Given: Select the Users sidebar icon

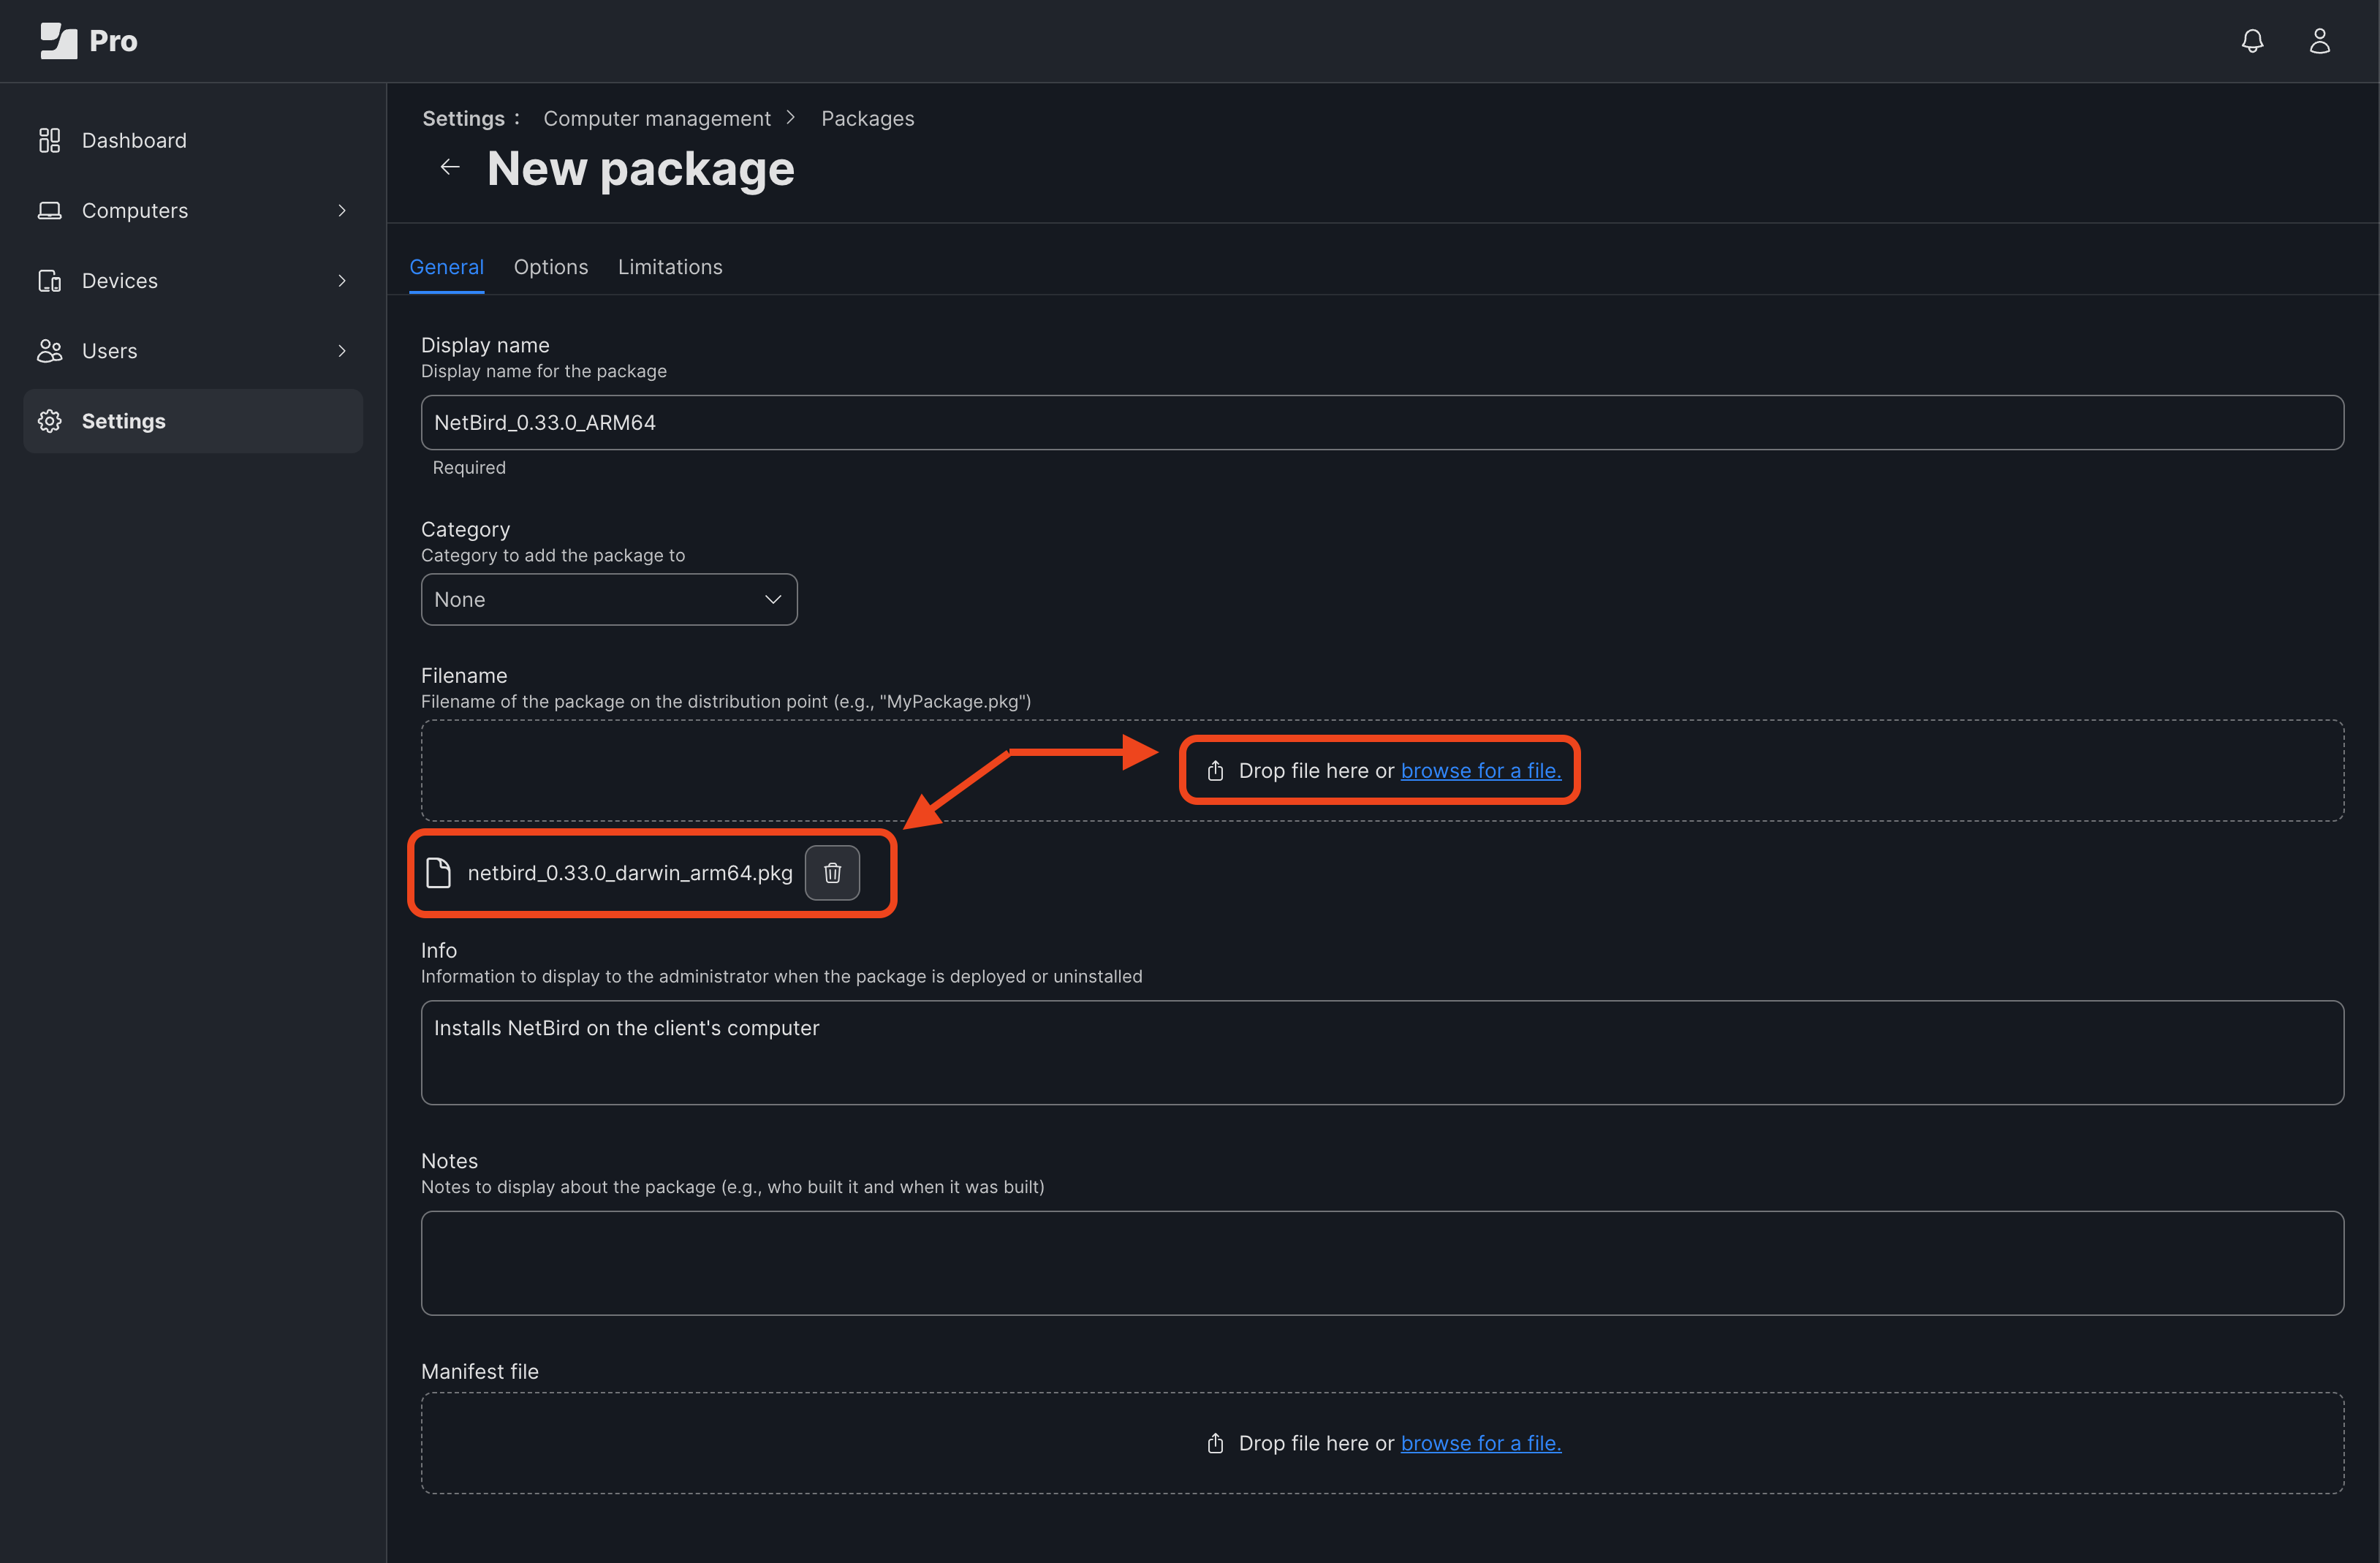Looking at the screenshot, I should pos(49,350).
